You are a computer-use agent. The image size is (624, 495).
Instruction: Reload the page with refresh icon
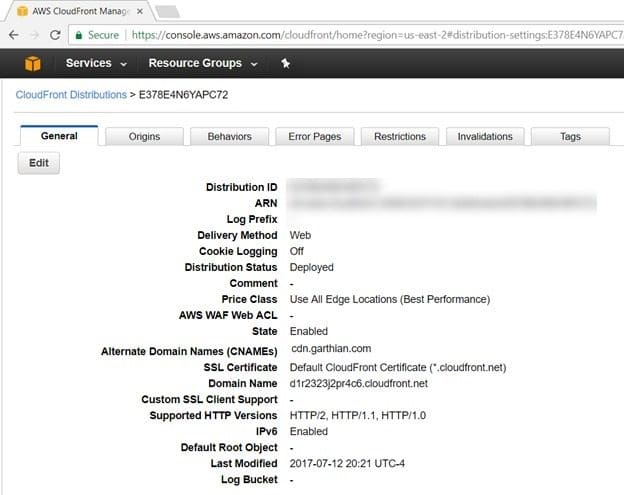(55, 35)
